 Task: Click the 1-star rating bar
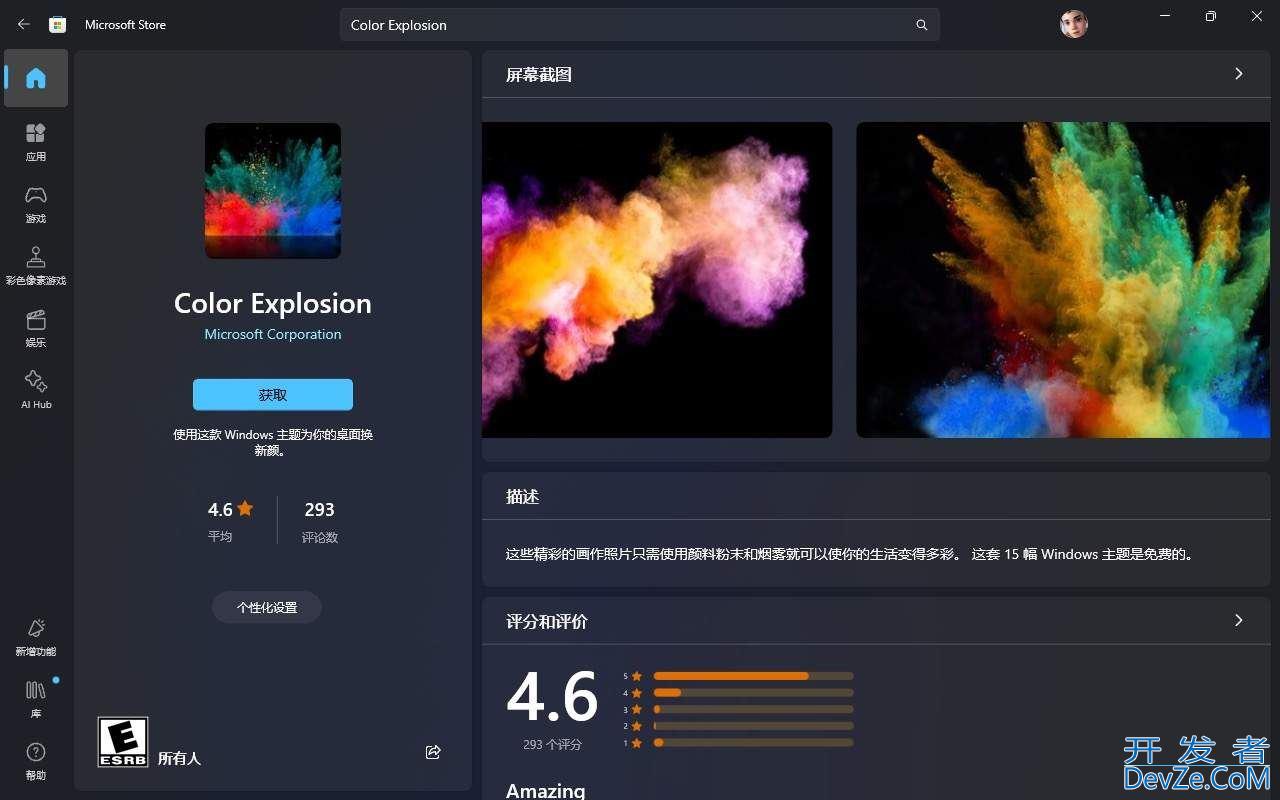(753, 743)
